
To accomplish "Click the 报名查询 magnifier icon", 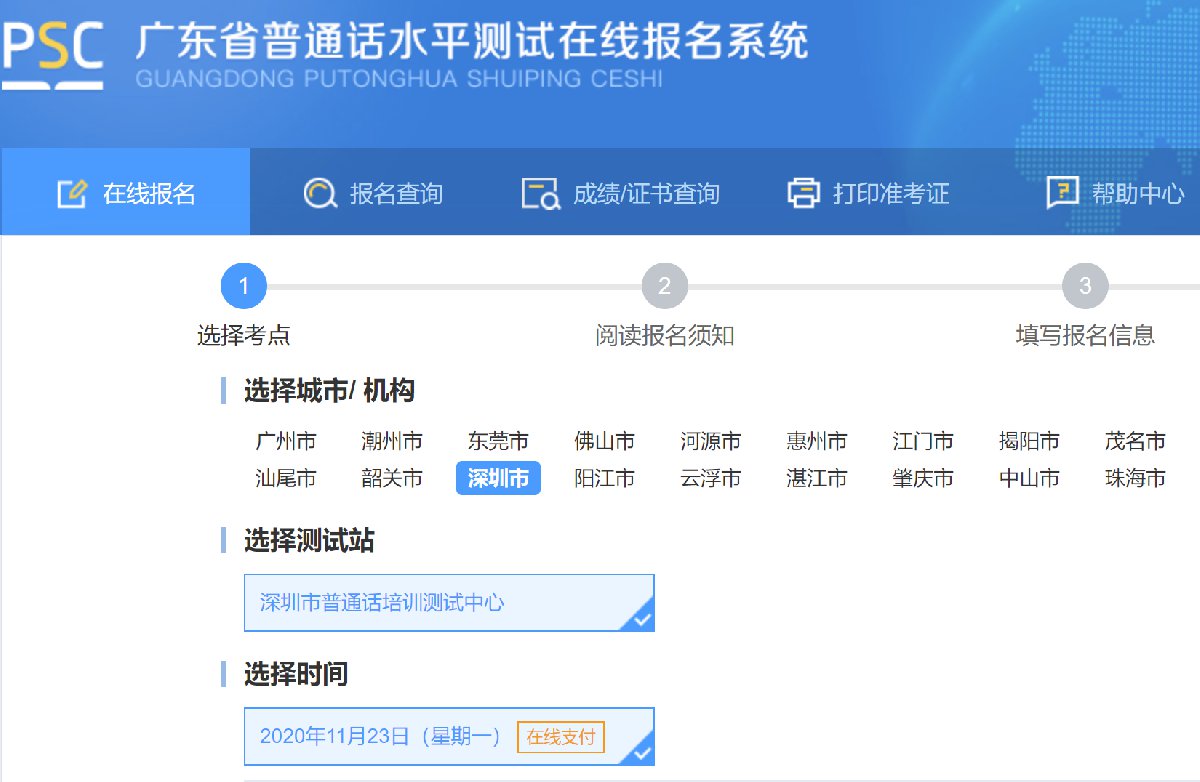I will pos(320,193).
